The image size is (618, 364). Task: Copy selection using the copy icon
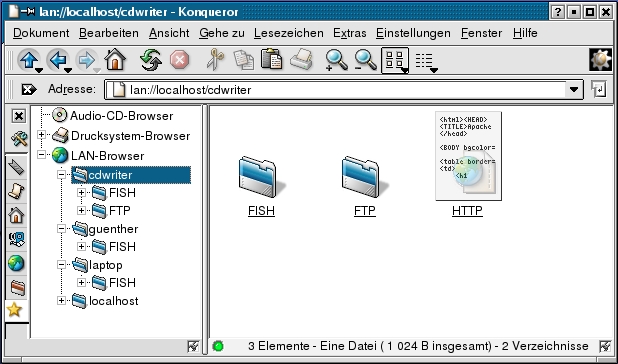coord(244,60)
